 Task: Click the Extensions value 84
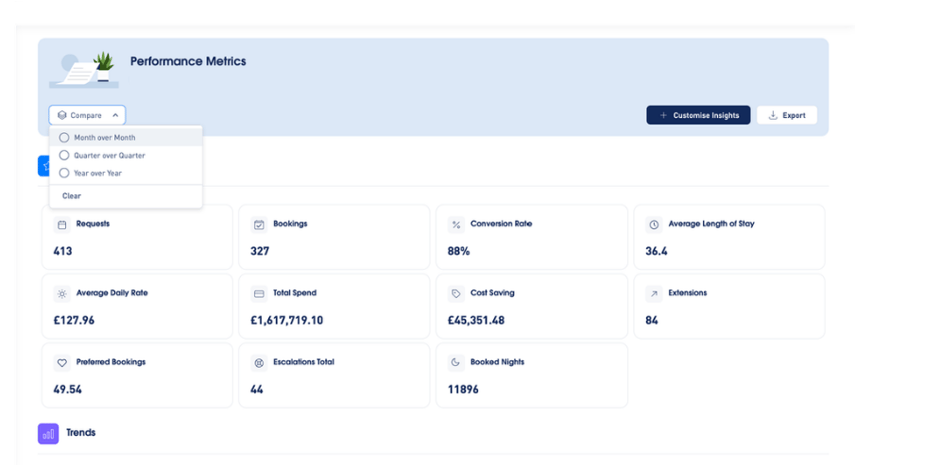(652, 320)
